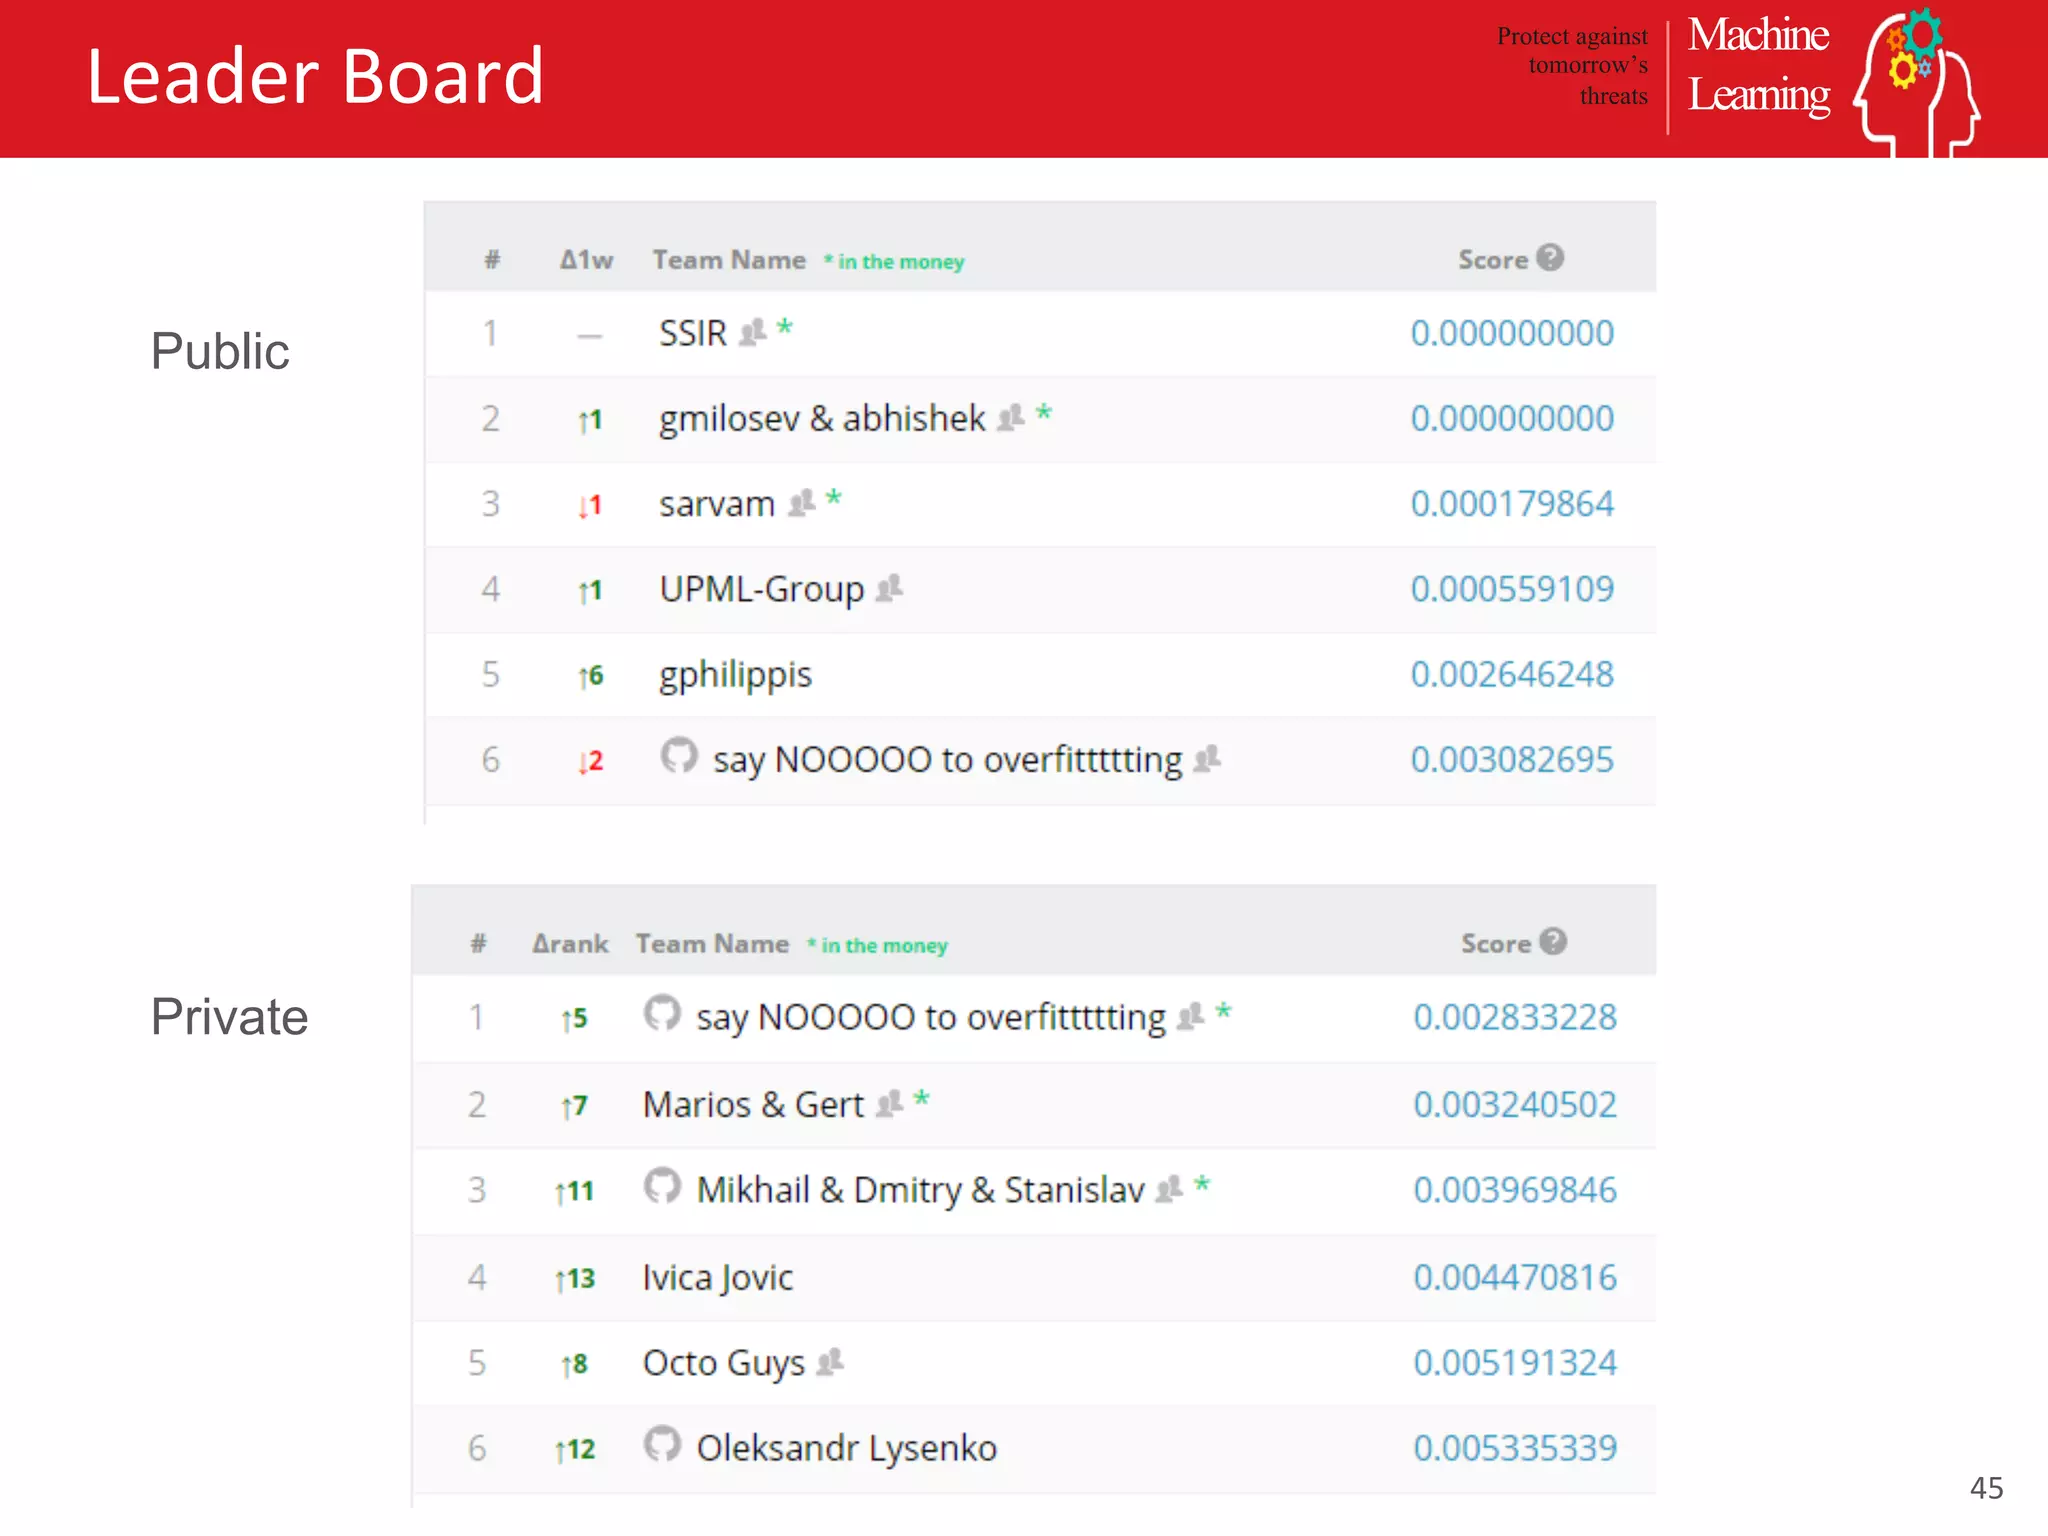Click the Score help icon in Private table
The width and height of the screenshot is (2048, 1536).
coord(1553,941)
